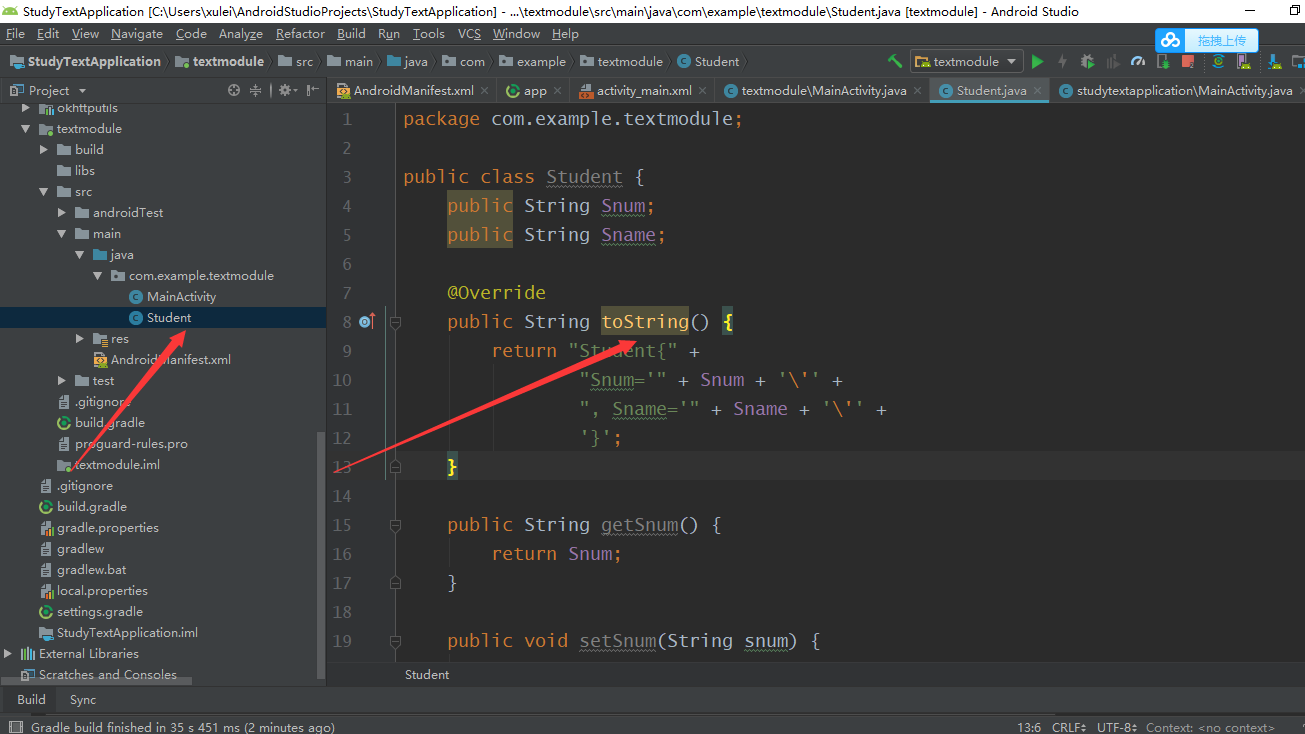Sync project with Gradle files icon
Screen dimensions: 1305x734
(x=1216, y=61)
